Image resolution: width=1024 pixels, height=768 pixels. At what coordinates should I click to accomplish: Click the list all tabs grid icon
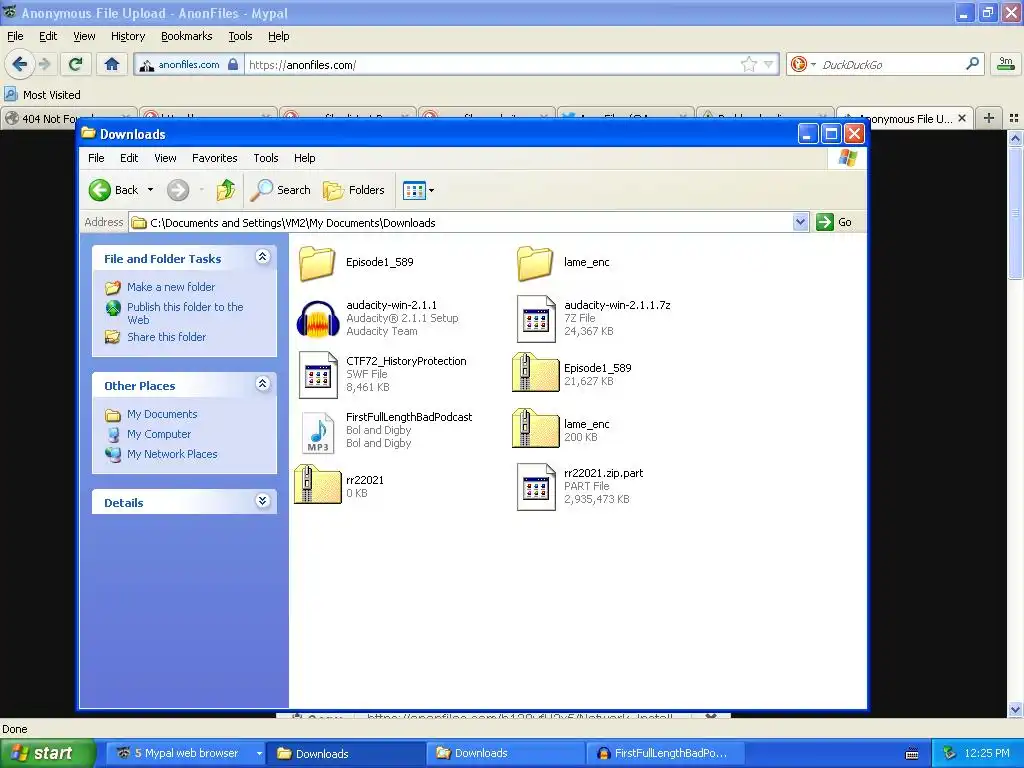(1014, 118)
